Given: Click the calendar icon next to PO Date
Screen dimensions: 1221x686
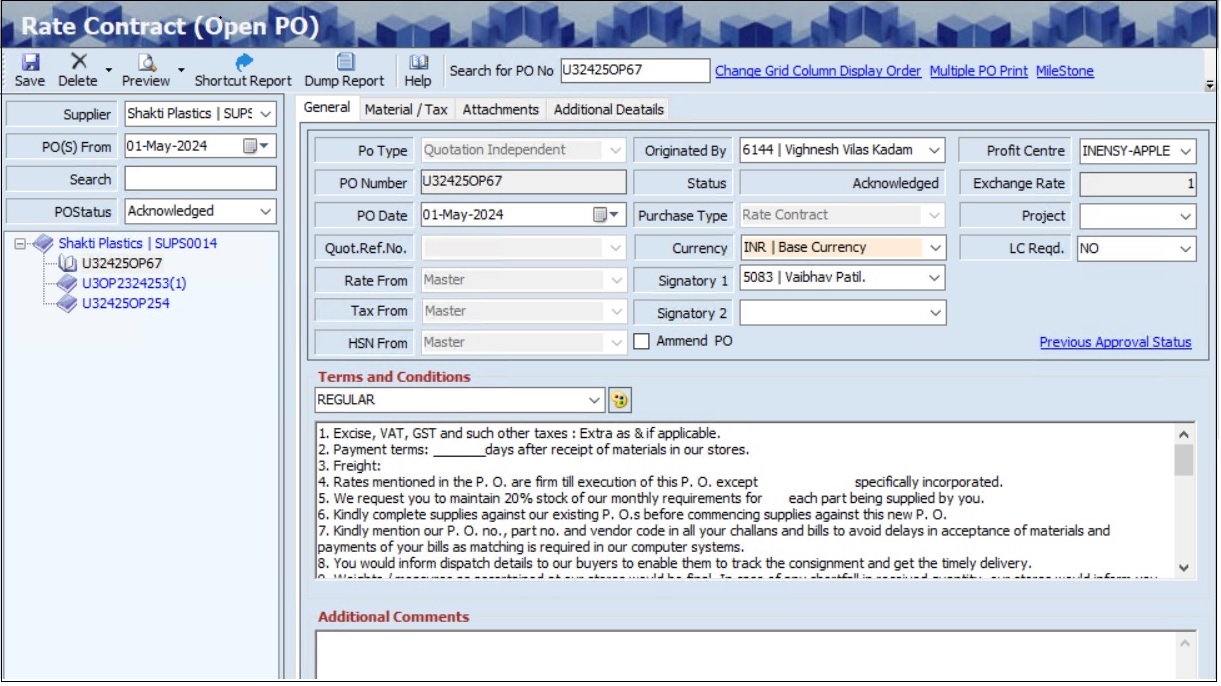Looking at the screenshot, I should 600,215.
